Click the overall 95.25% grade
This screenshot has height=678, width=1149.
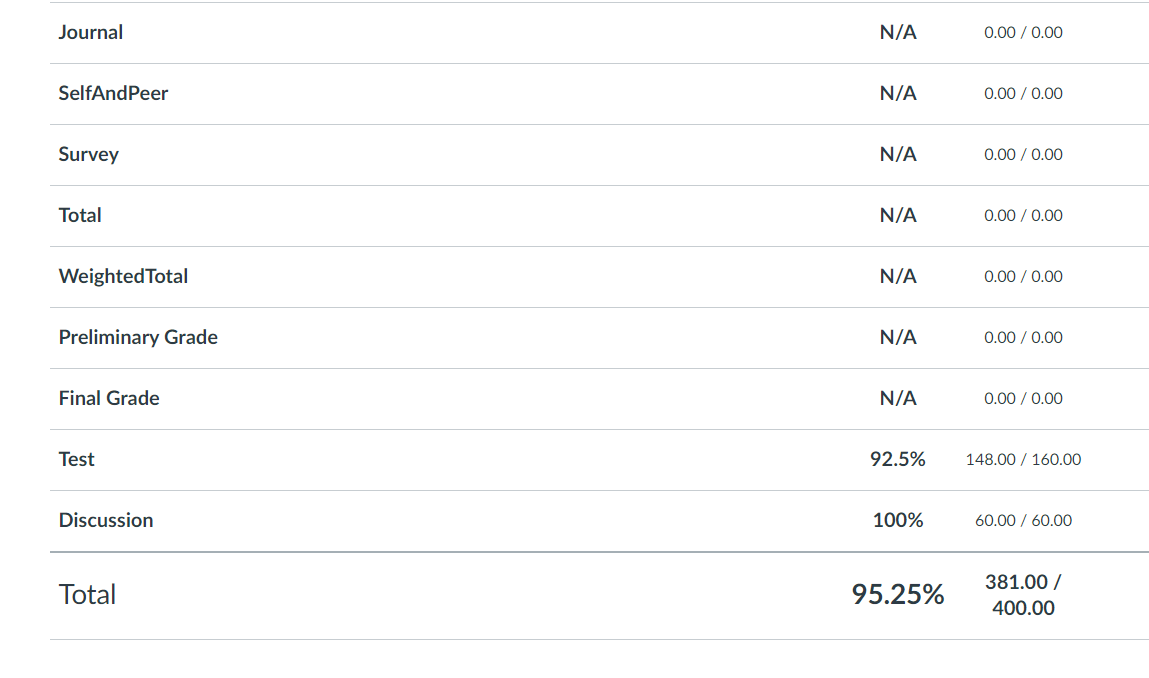[897, 595]
